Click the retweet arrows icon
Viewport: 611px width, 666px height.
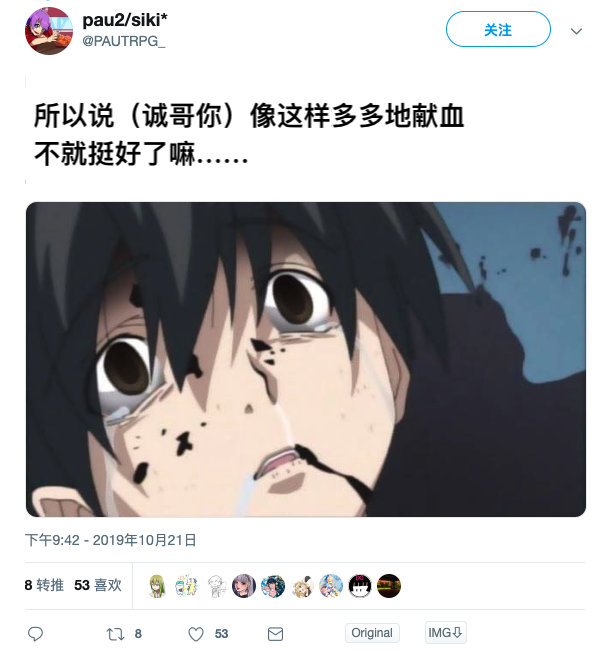click(x=115, y=634)
